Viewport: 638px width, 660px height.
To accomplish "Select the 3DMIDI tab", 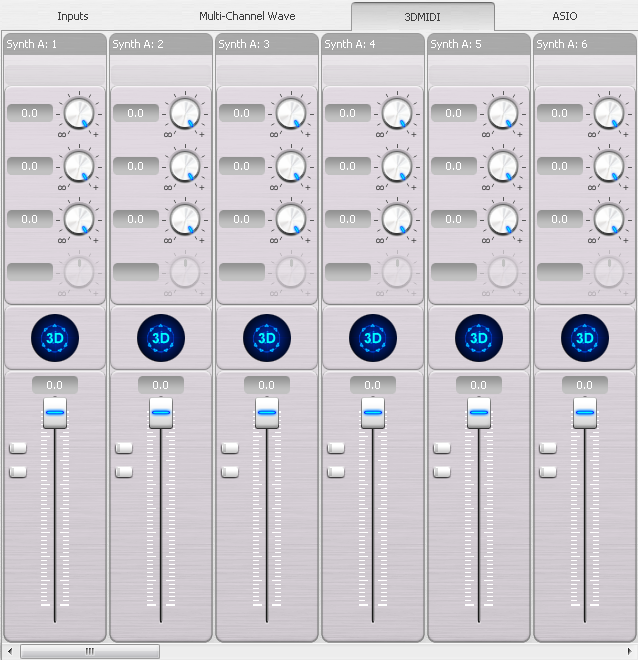I will [423, 17].
